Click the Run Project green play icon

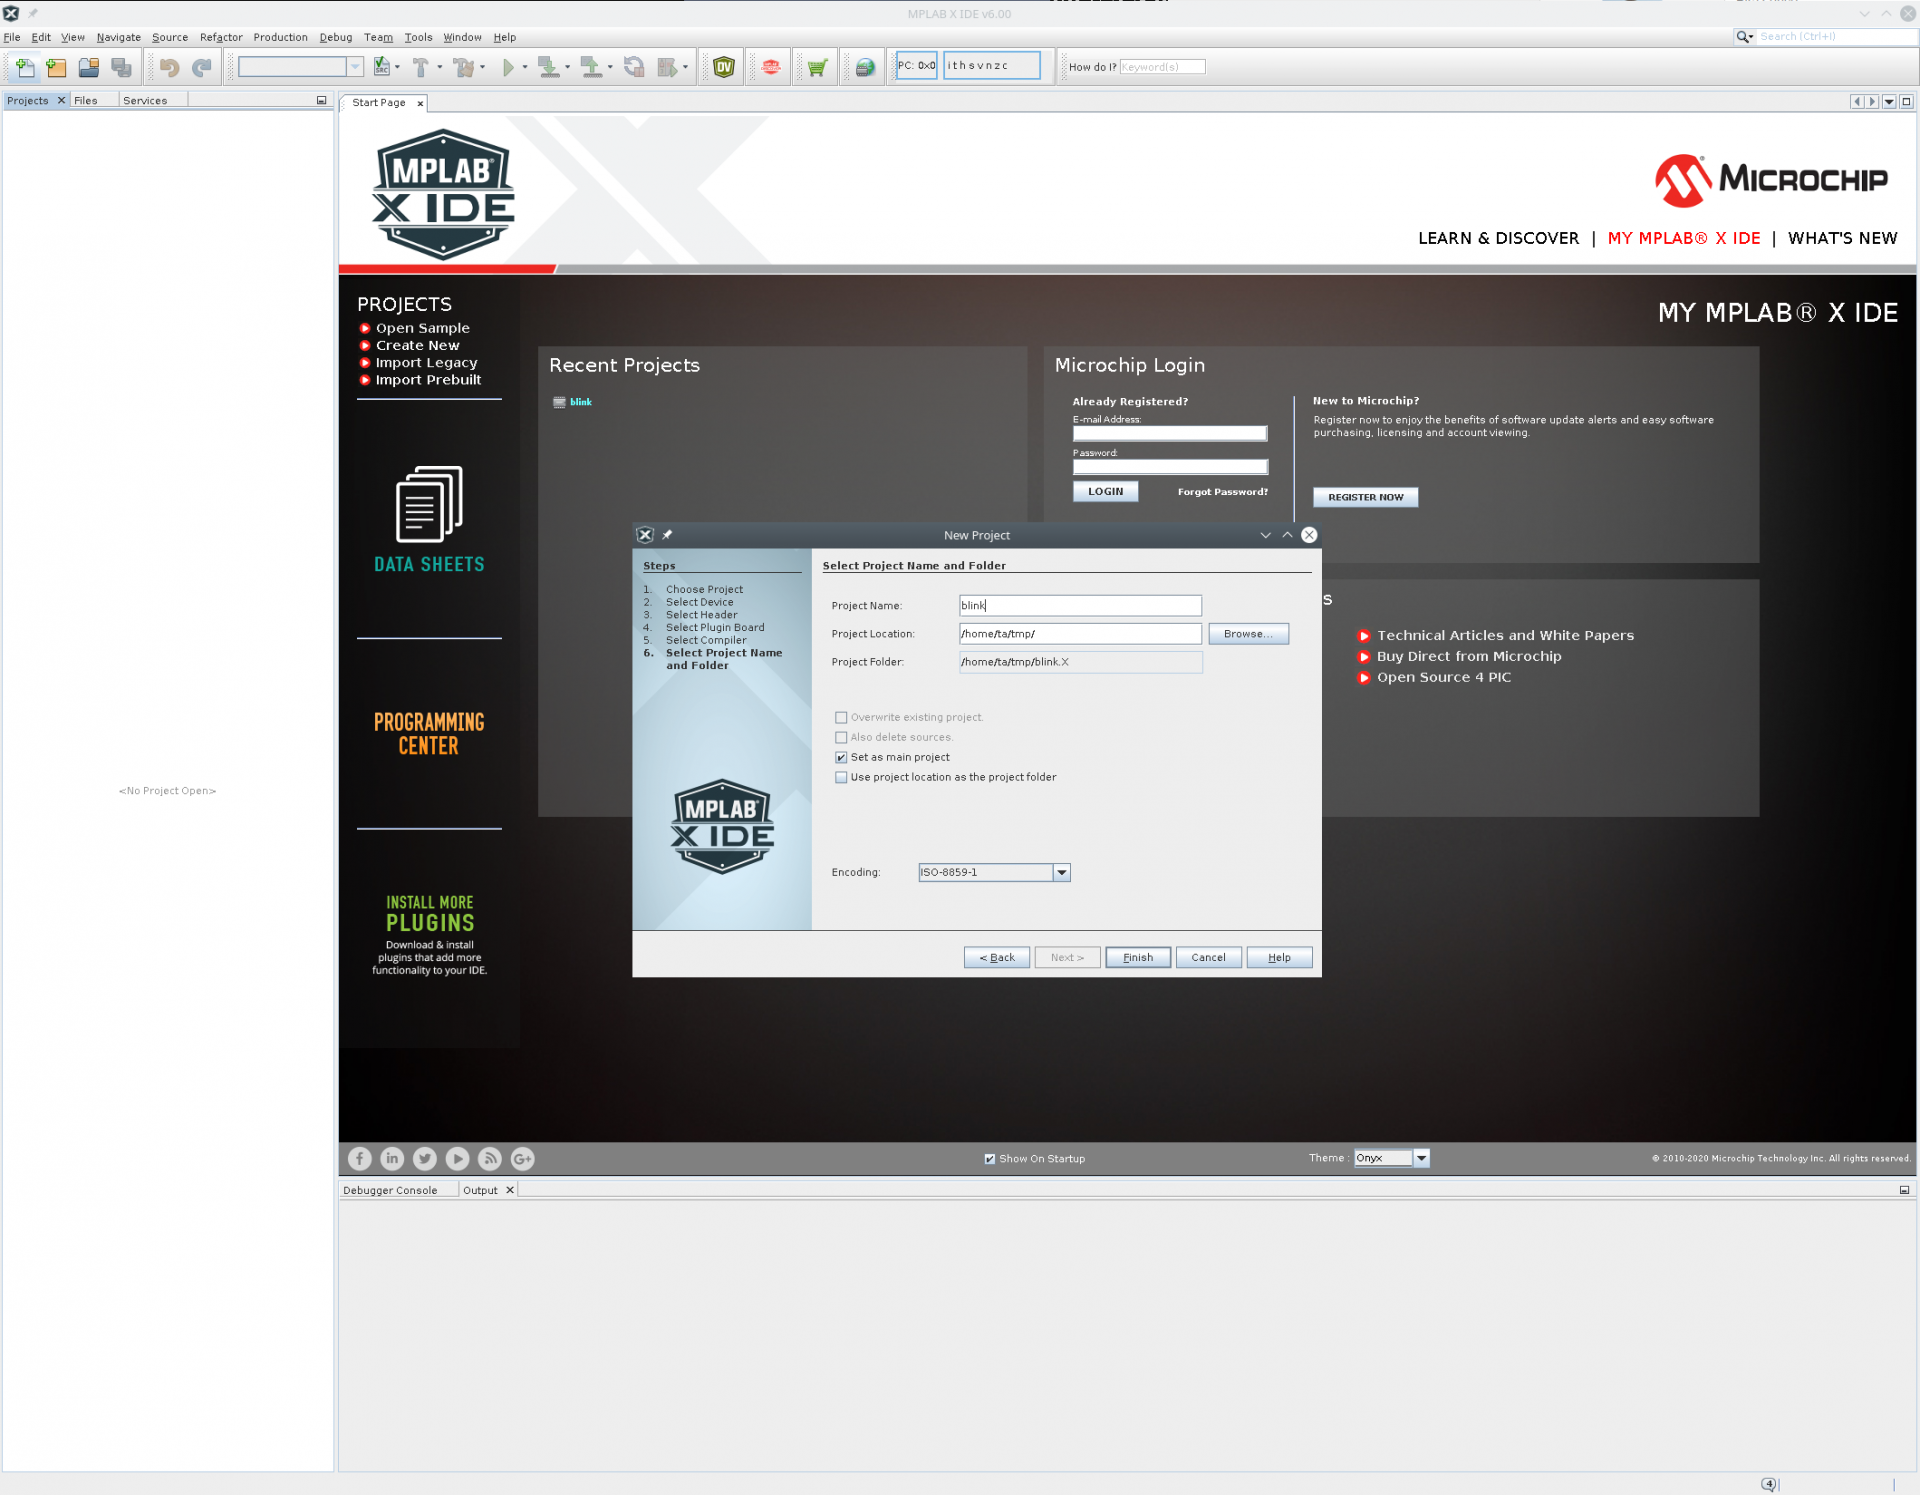[508, 67]
